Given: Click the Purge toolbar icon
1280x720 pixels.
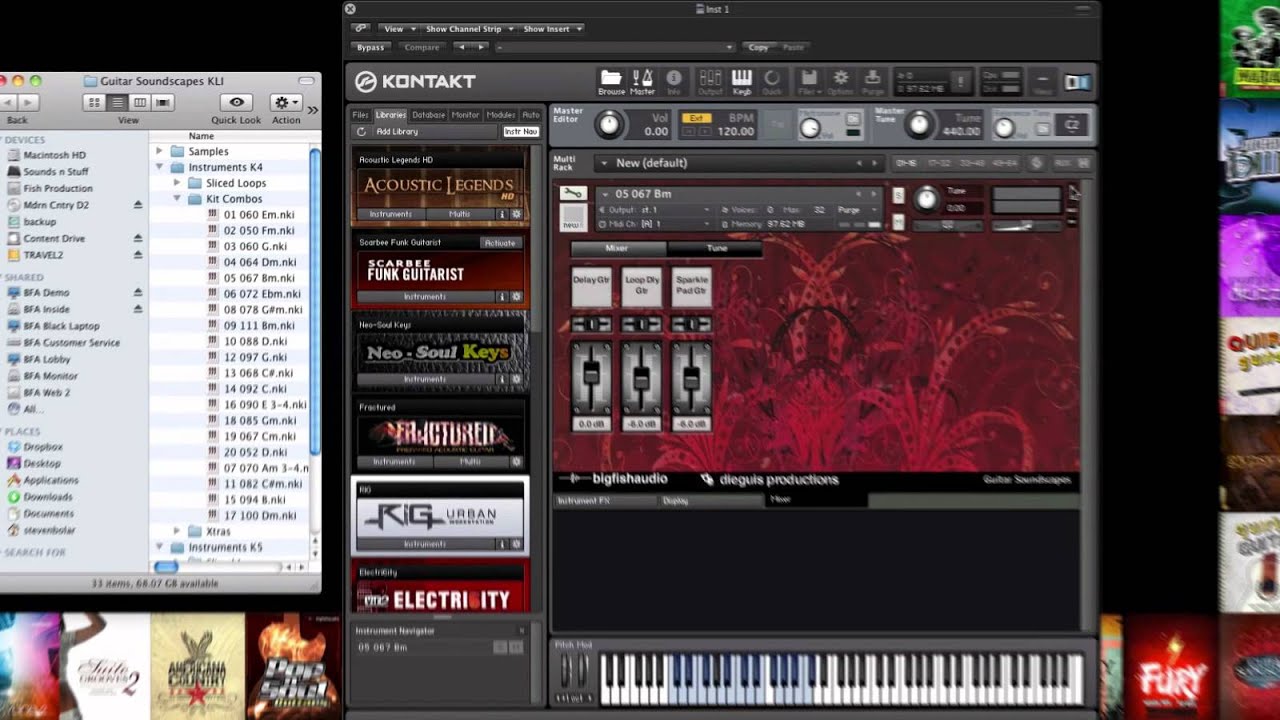Looking at the screenshot, I should [x=872, y=81].
